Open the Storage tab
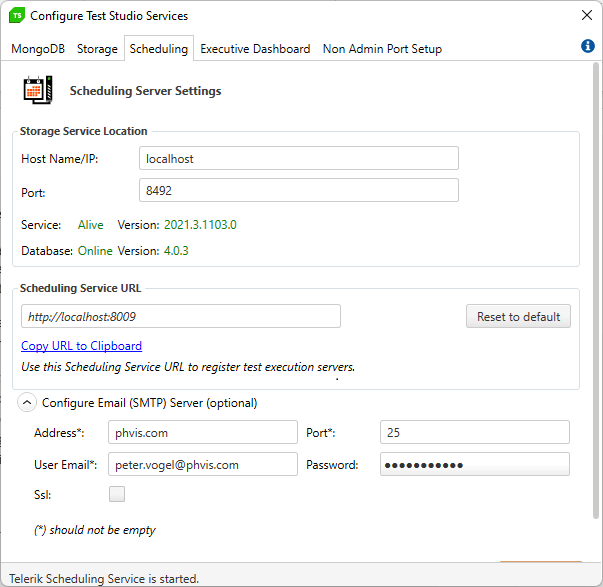603x587 pixels. (97, 49)
